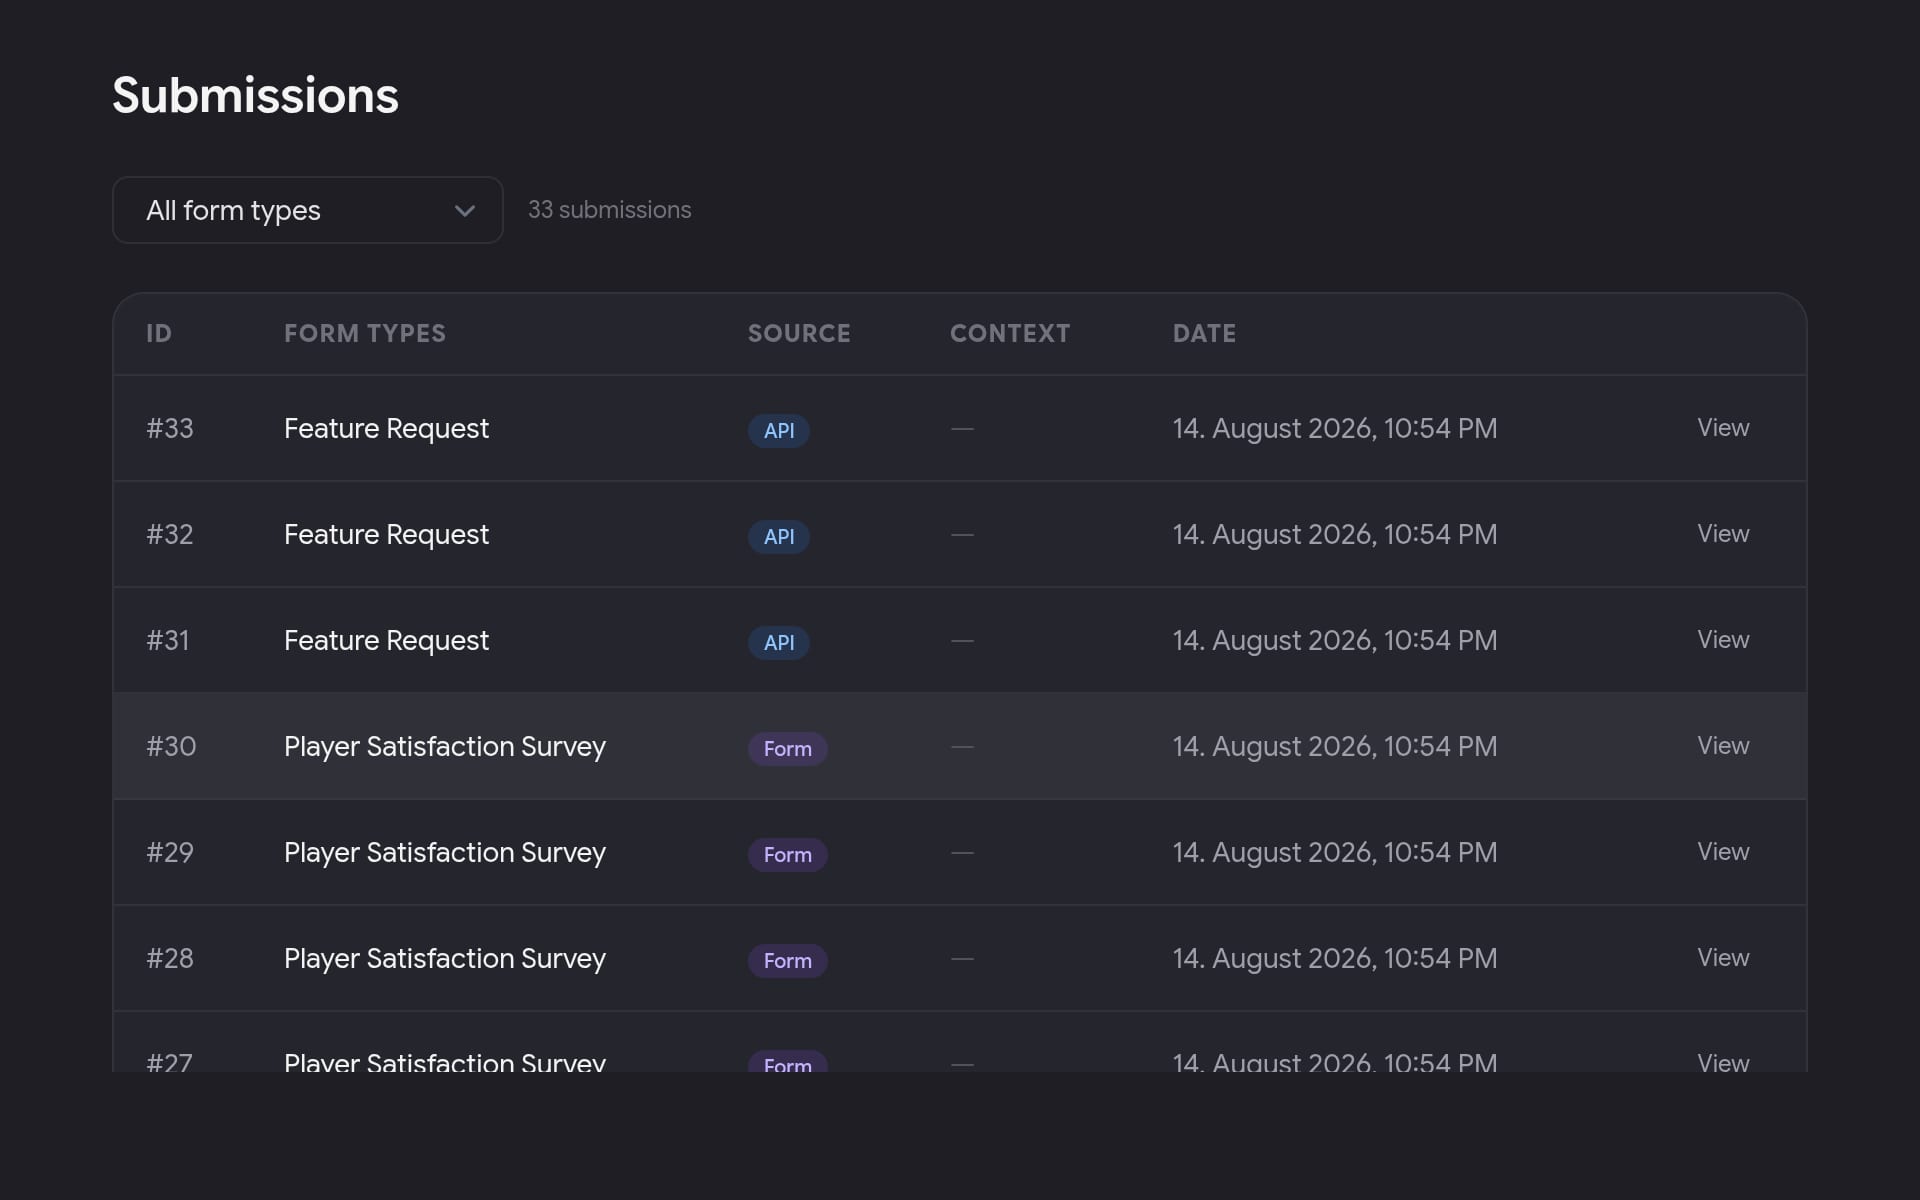Screen dimensions: 1920x1200
Task: View submission #28 details
Action: click(x=1723, y=958)
